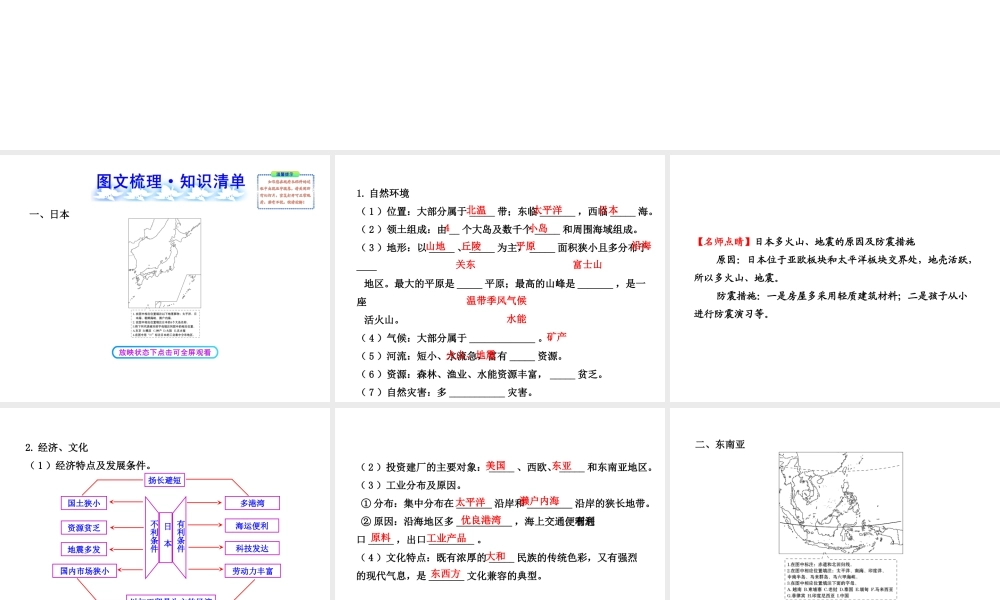
Task: Click the heading '一、日本'
Action: pos(49,214)
